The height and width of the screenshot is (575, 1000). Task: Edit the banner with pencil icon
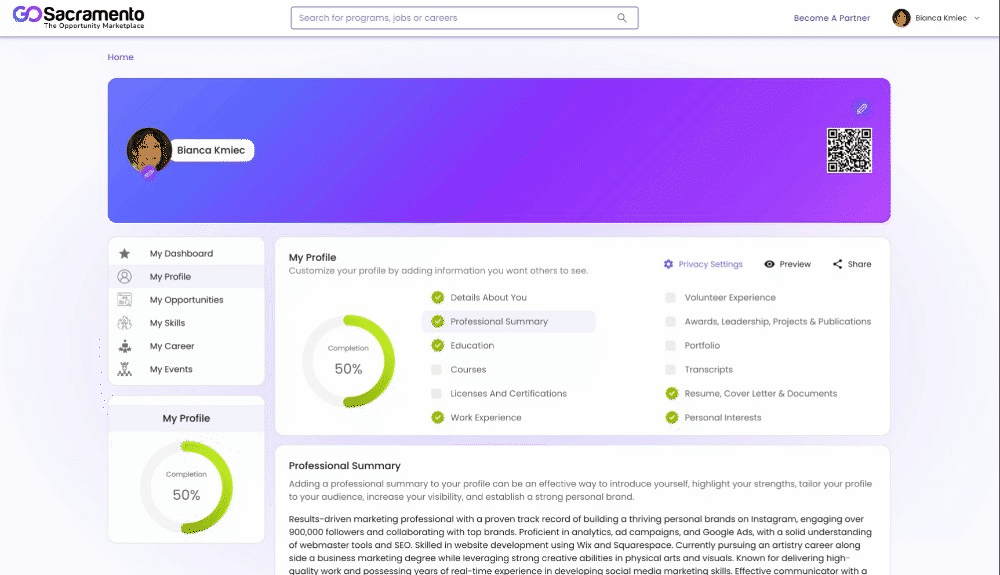tap(862, 109)
